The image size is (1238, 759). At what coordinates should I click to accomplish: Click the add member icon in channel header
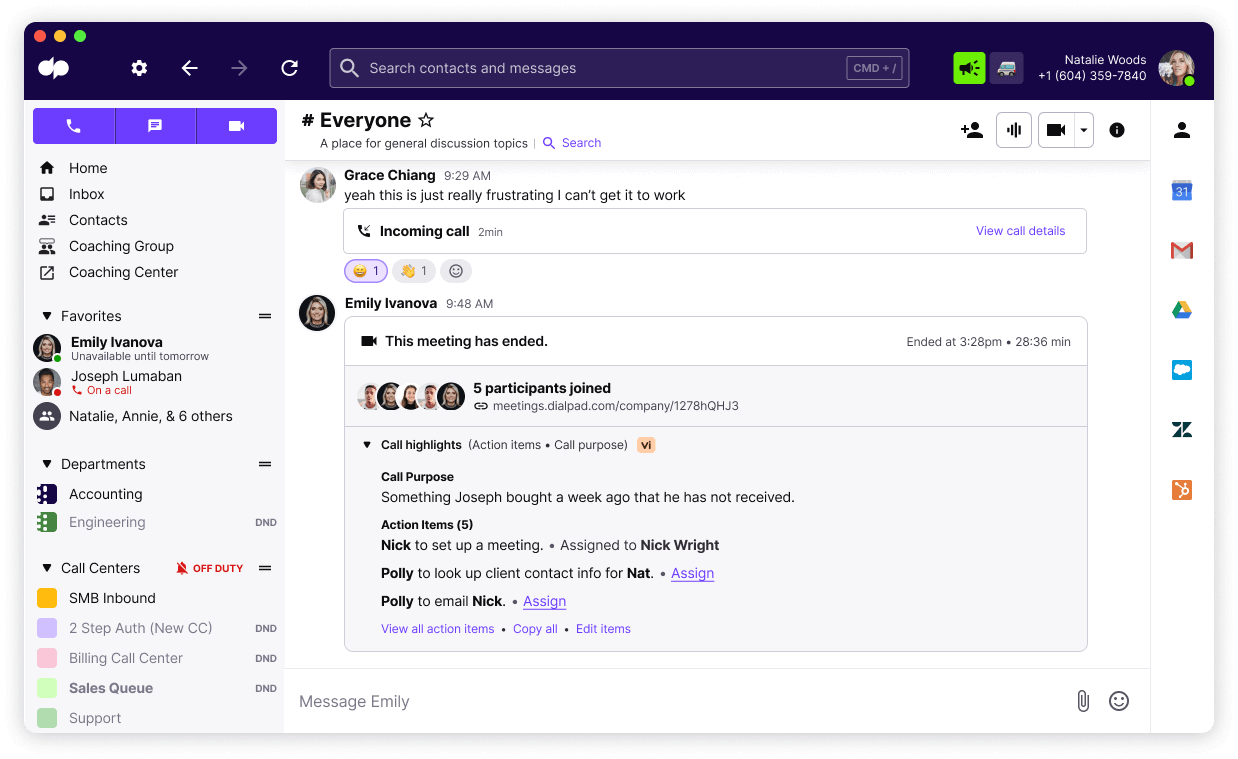point(971,130)
